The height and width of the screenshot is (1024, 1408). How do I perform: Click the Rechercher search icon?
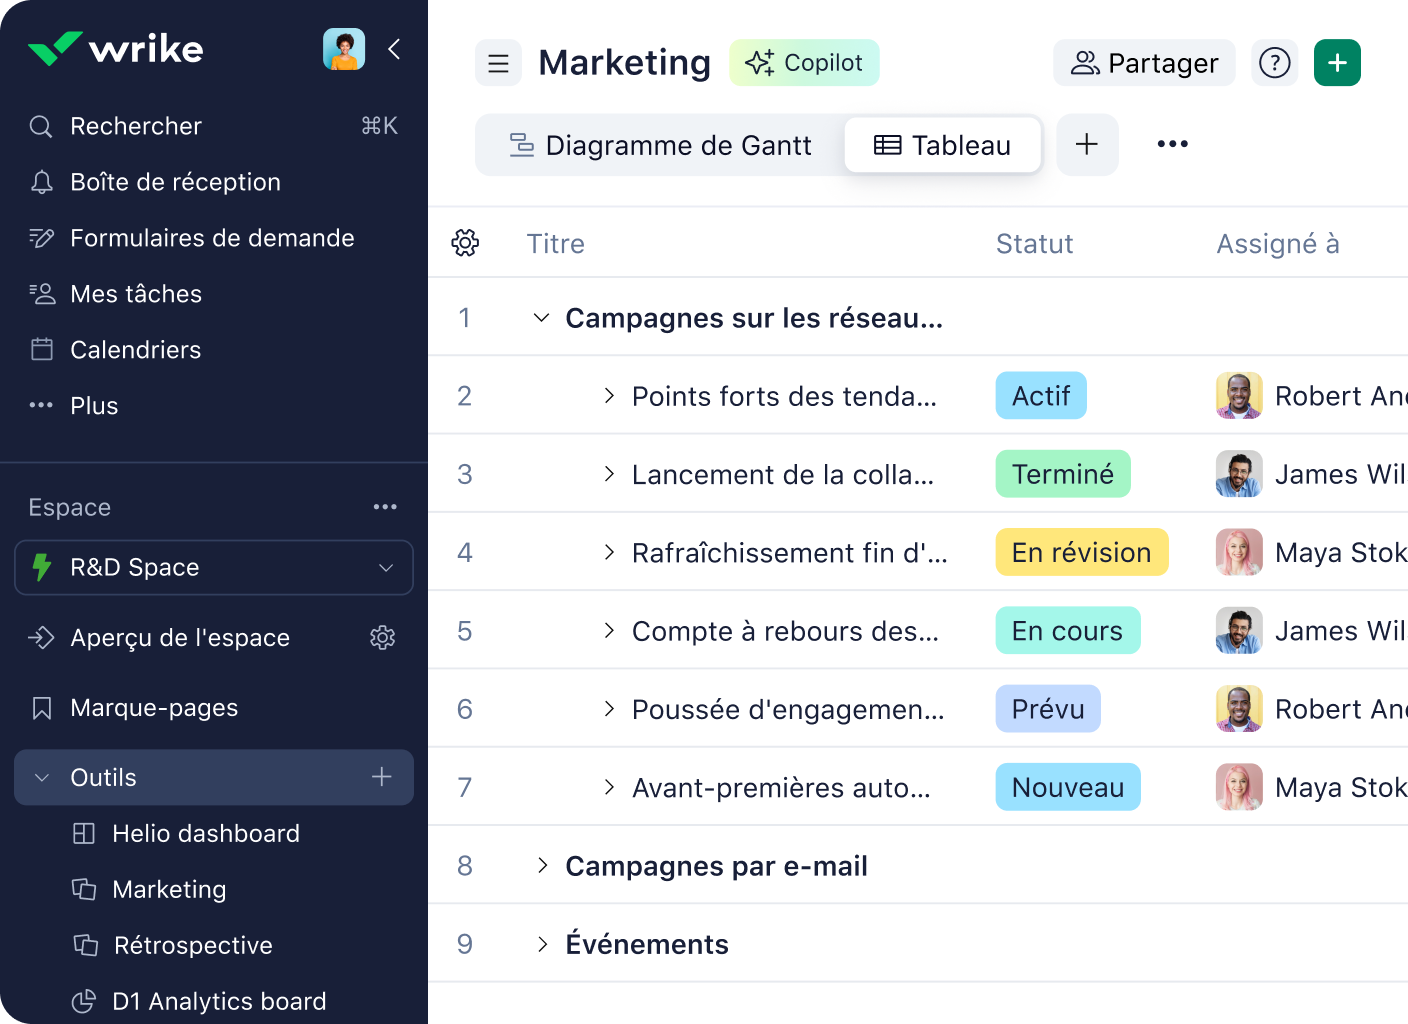pyautogui.click(x=41, y=126)
